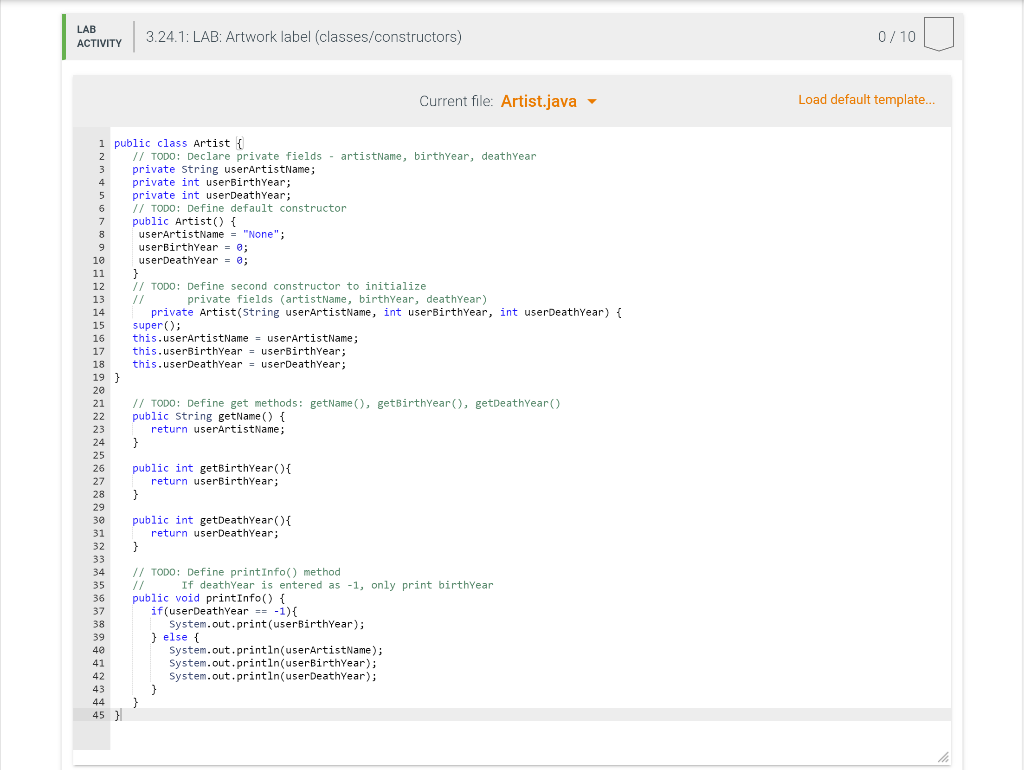Image resolution: width=1024 pixels, height=770 pixels.
Task: Click Load default template to reset code
Action: tap(866, 100)
